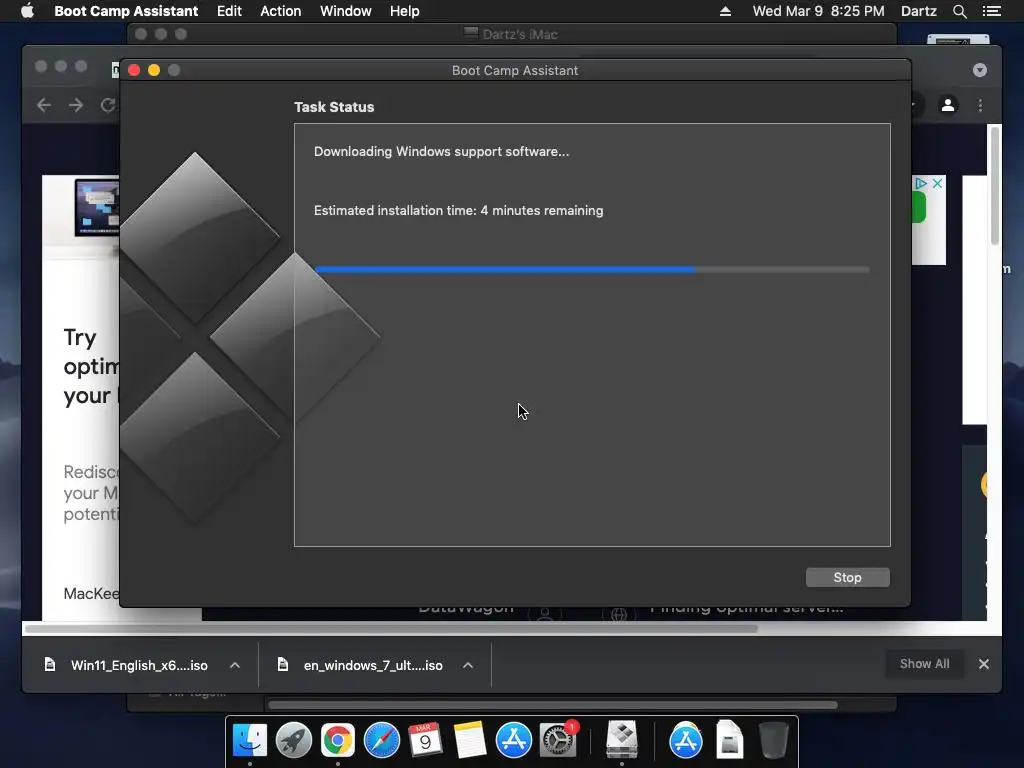This screenshot has width=1024, height=768.
Task: Open Launchpad from the Dock
Action: pos(293,740)
